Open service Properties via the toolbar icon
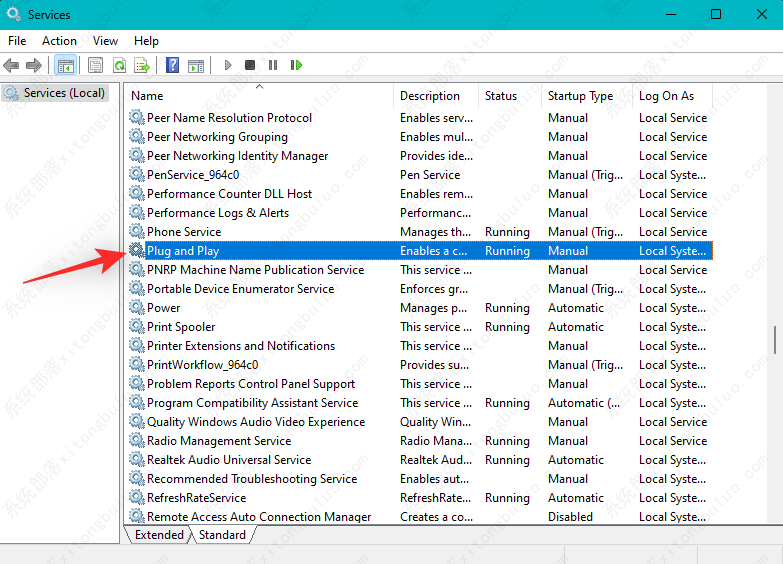 [95, 65]
